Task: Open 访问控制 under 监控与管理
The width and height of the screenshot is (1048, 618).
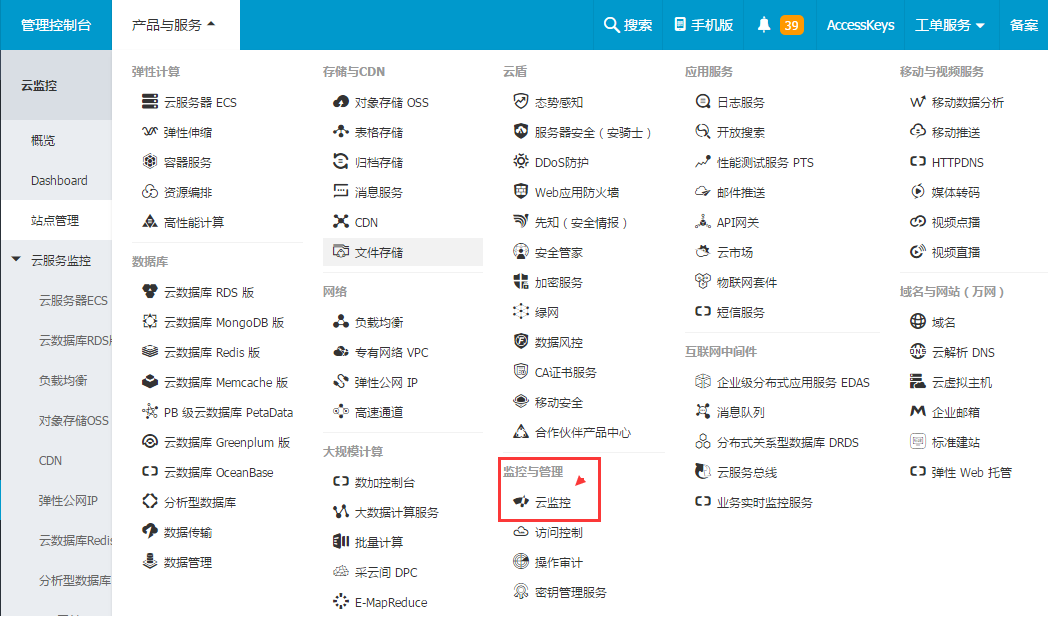Action: pyautogui.click(x=559, y=533)
